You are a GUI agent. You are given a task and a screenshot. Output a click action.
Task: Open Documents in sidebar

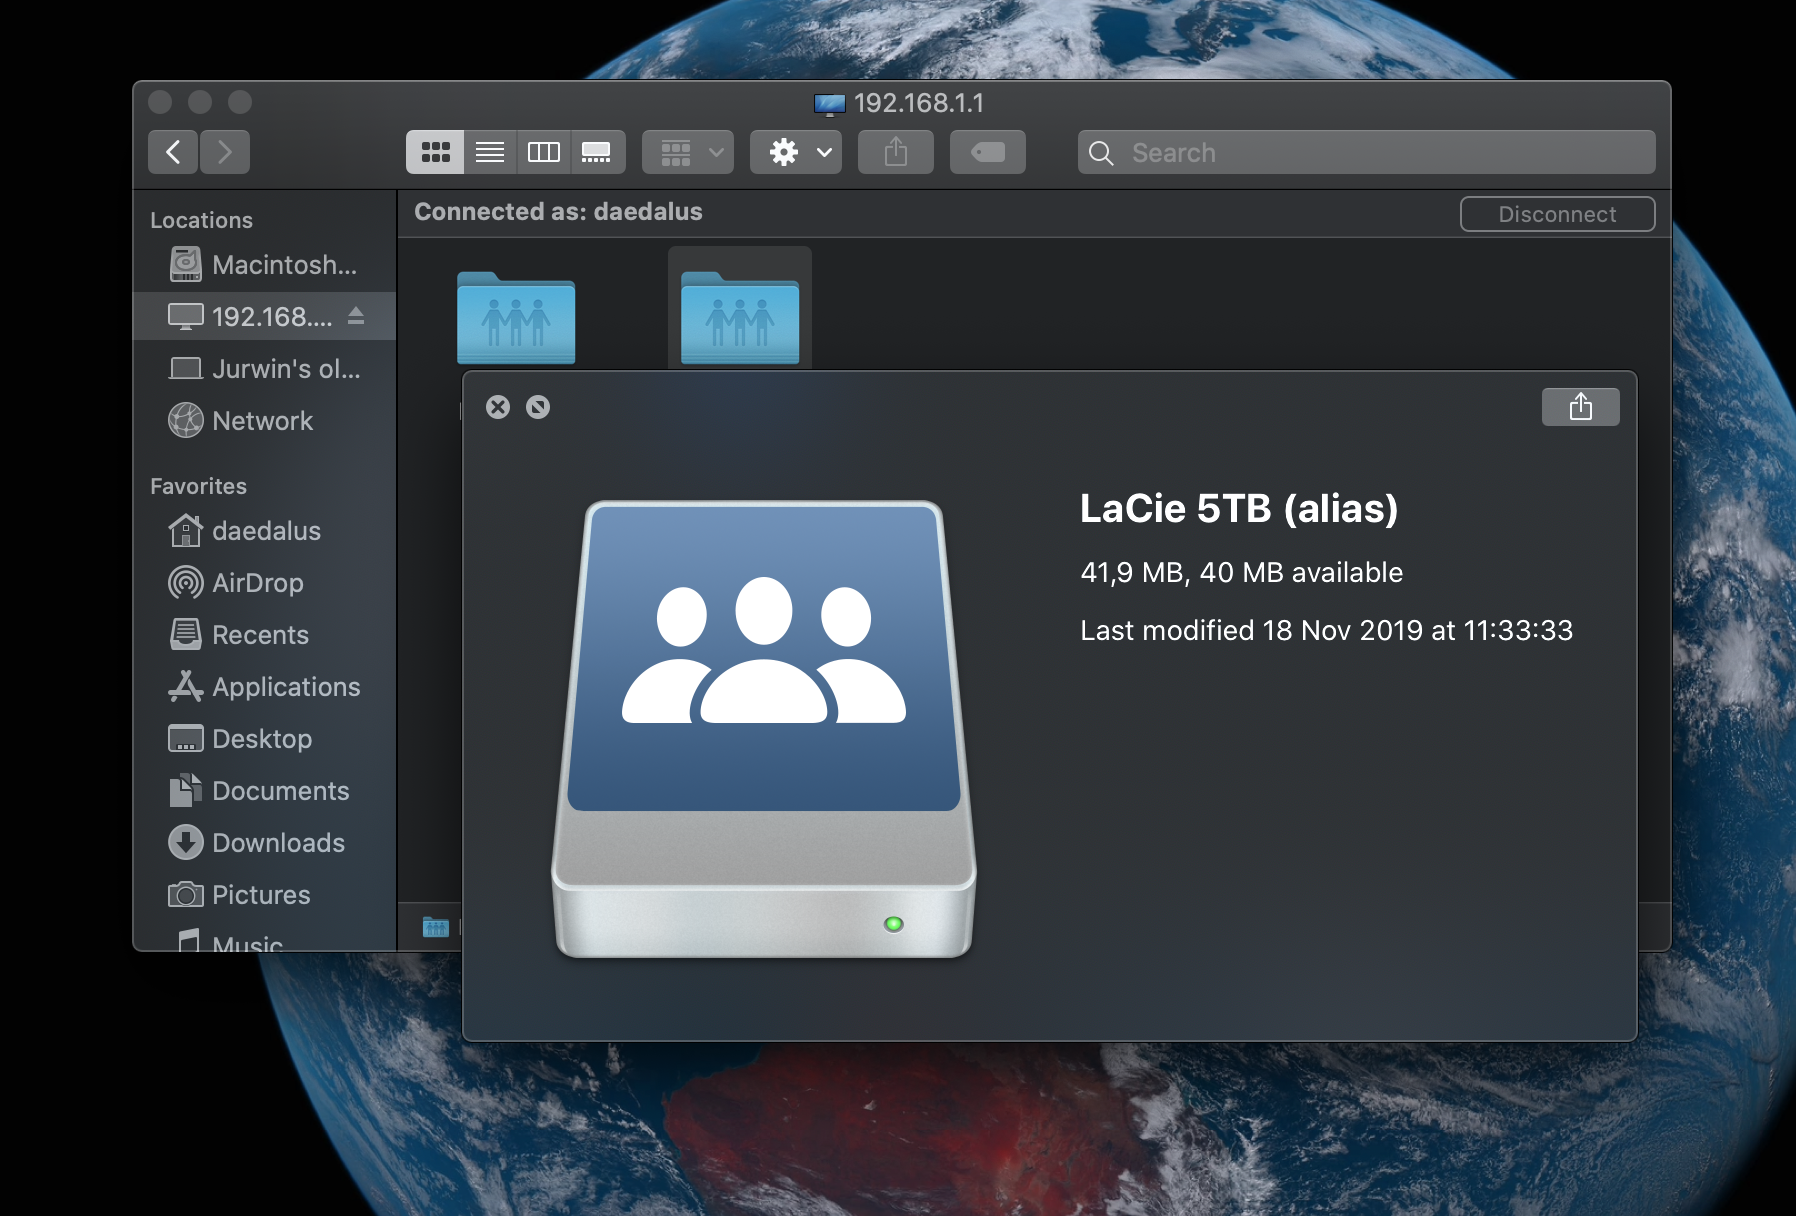tap(265, 791)
